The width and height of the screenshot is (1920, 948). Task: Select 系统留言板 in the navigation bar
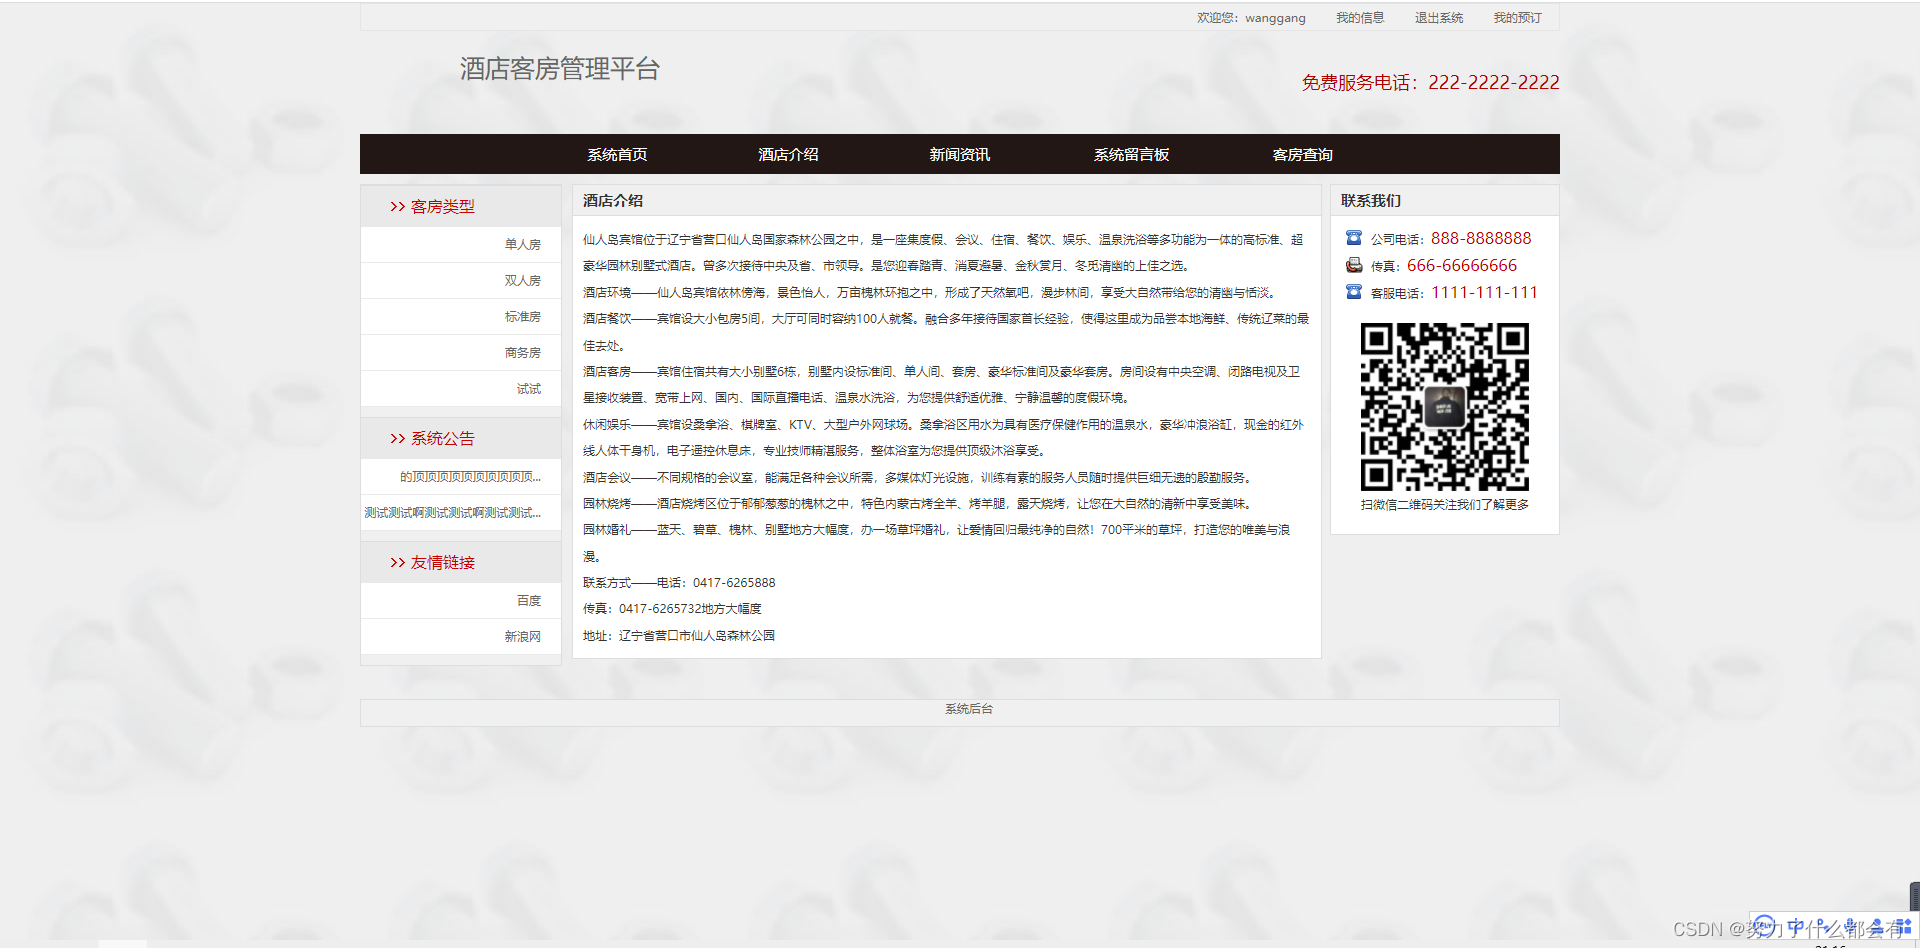click(1131, 154)
